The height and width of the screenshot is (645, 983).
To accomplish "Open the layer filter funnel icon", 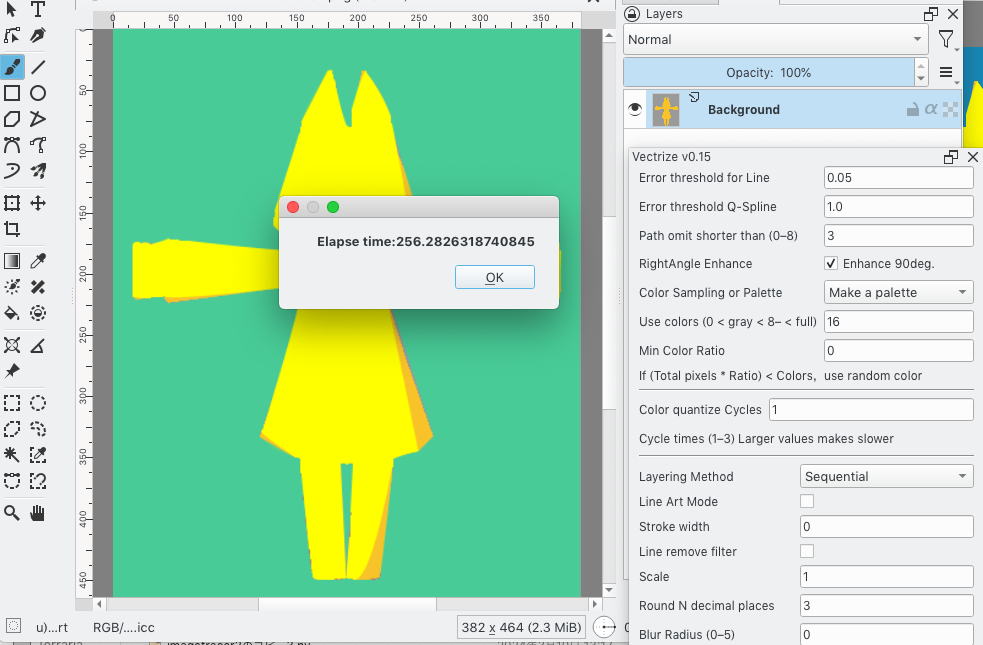I will tap(946, 40).
